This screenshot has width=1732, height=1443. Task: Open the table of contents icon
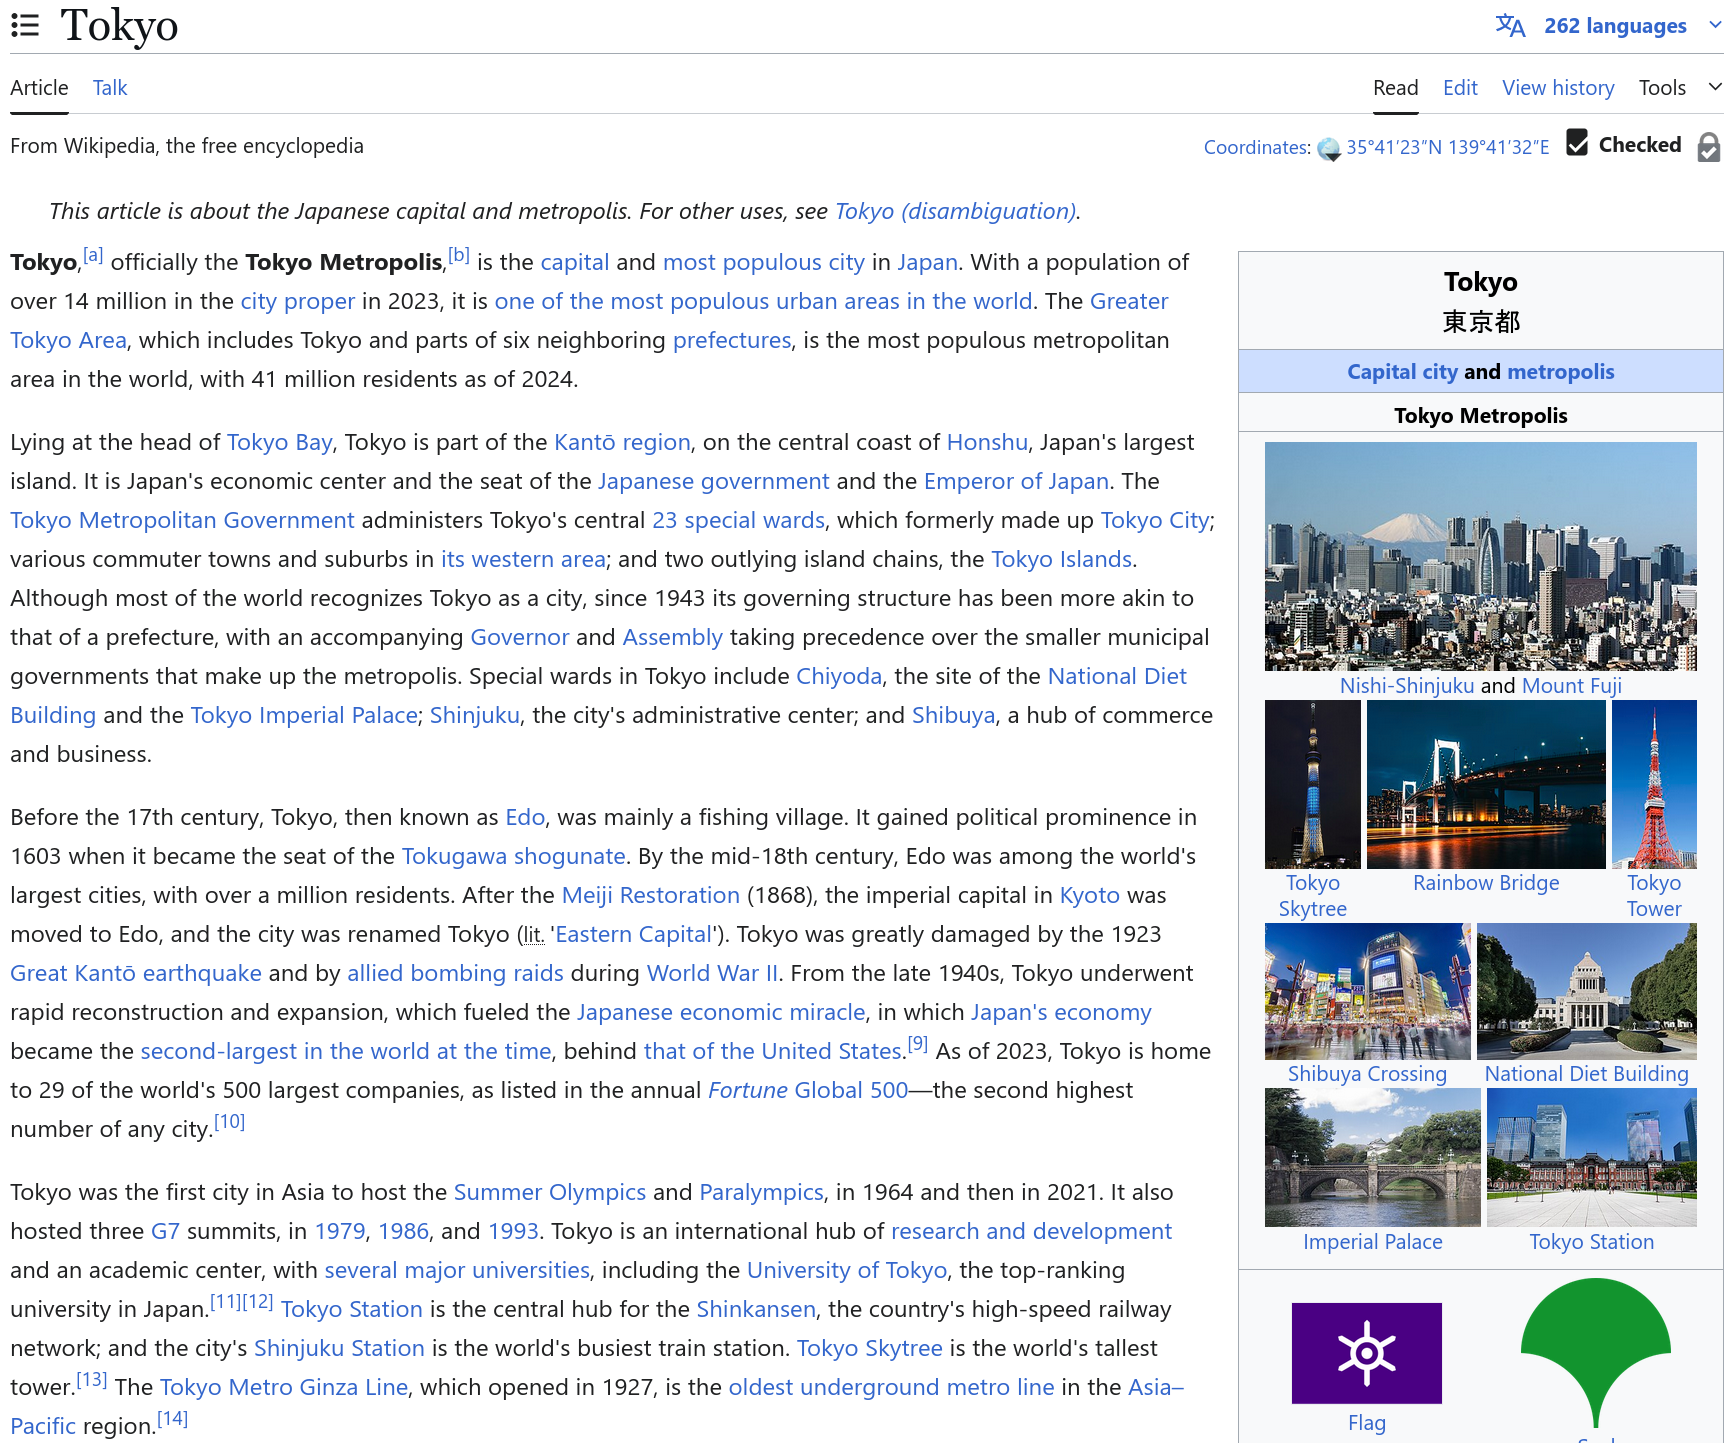25,25
